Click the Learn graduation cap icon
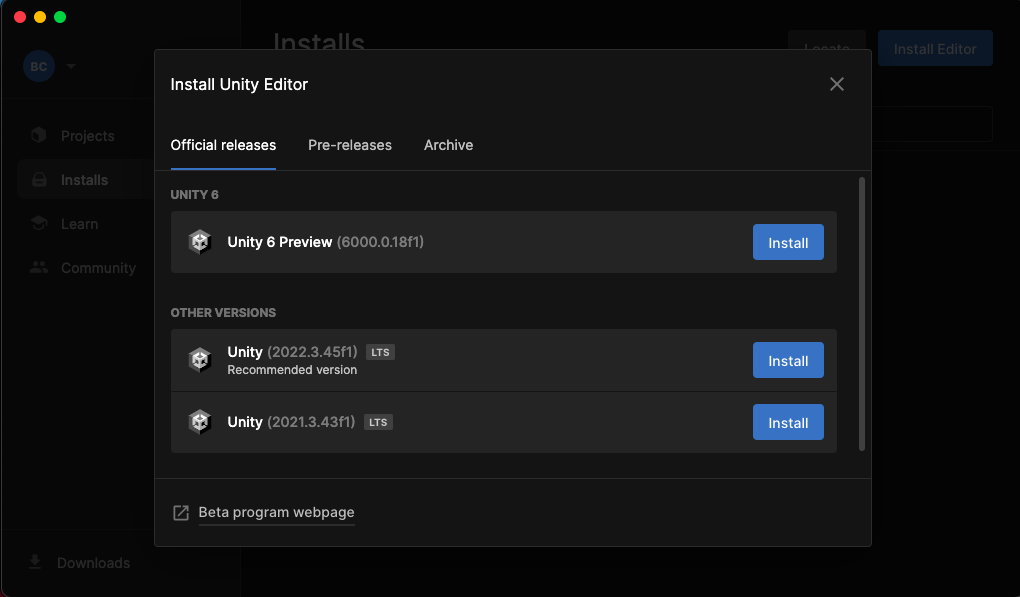 (x=39, y=223)
